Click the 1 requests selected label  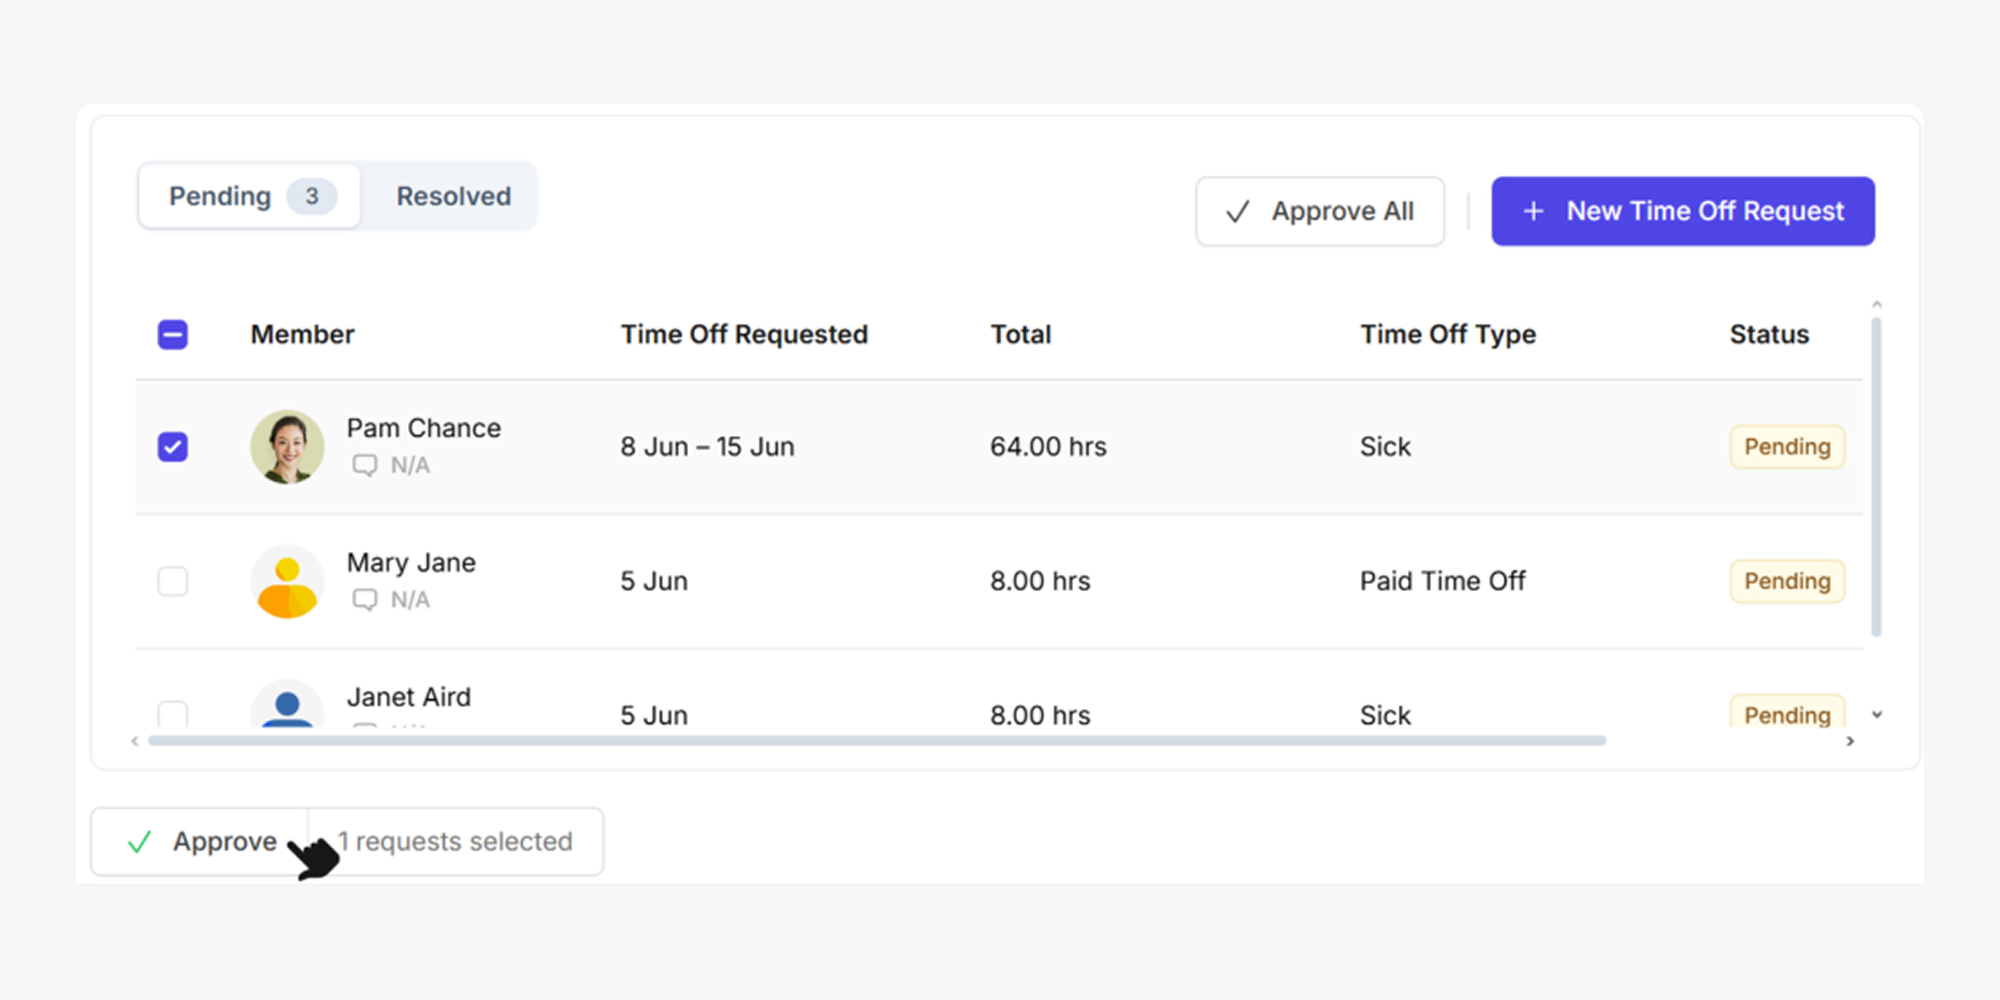tap(455, 842)
